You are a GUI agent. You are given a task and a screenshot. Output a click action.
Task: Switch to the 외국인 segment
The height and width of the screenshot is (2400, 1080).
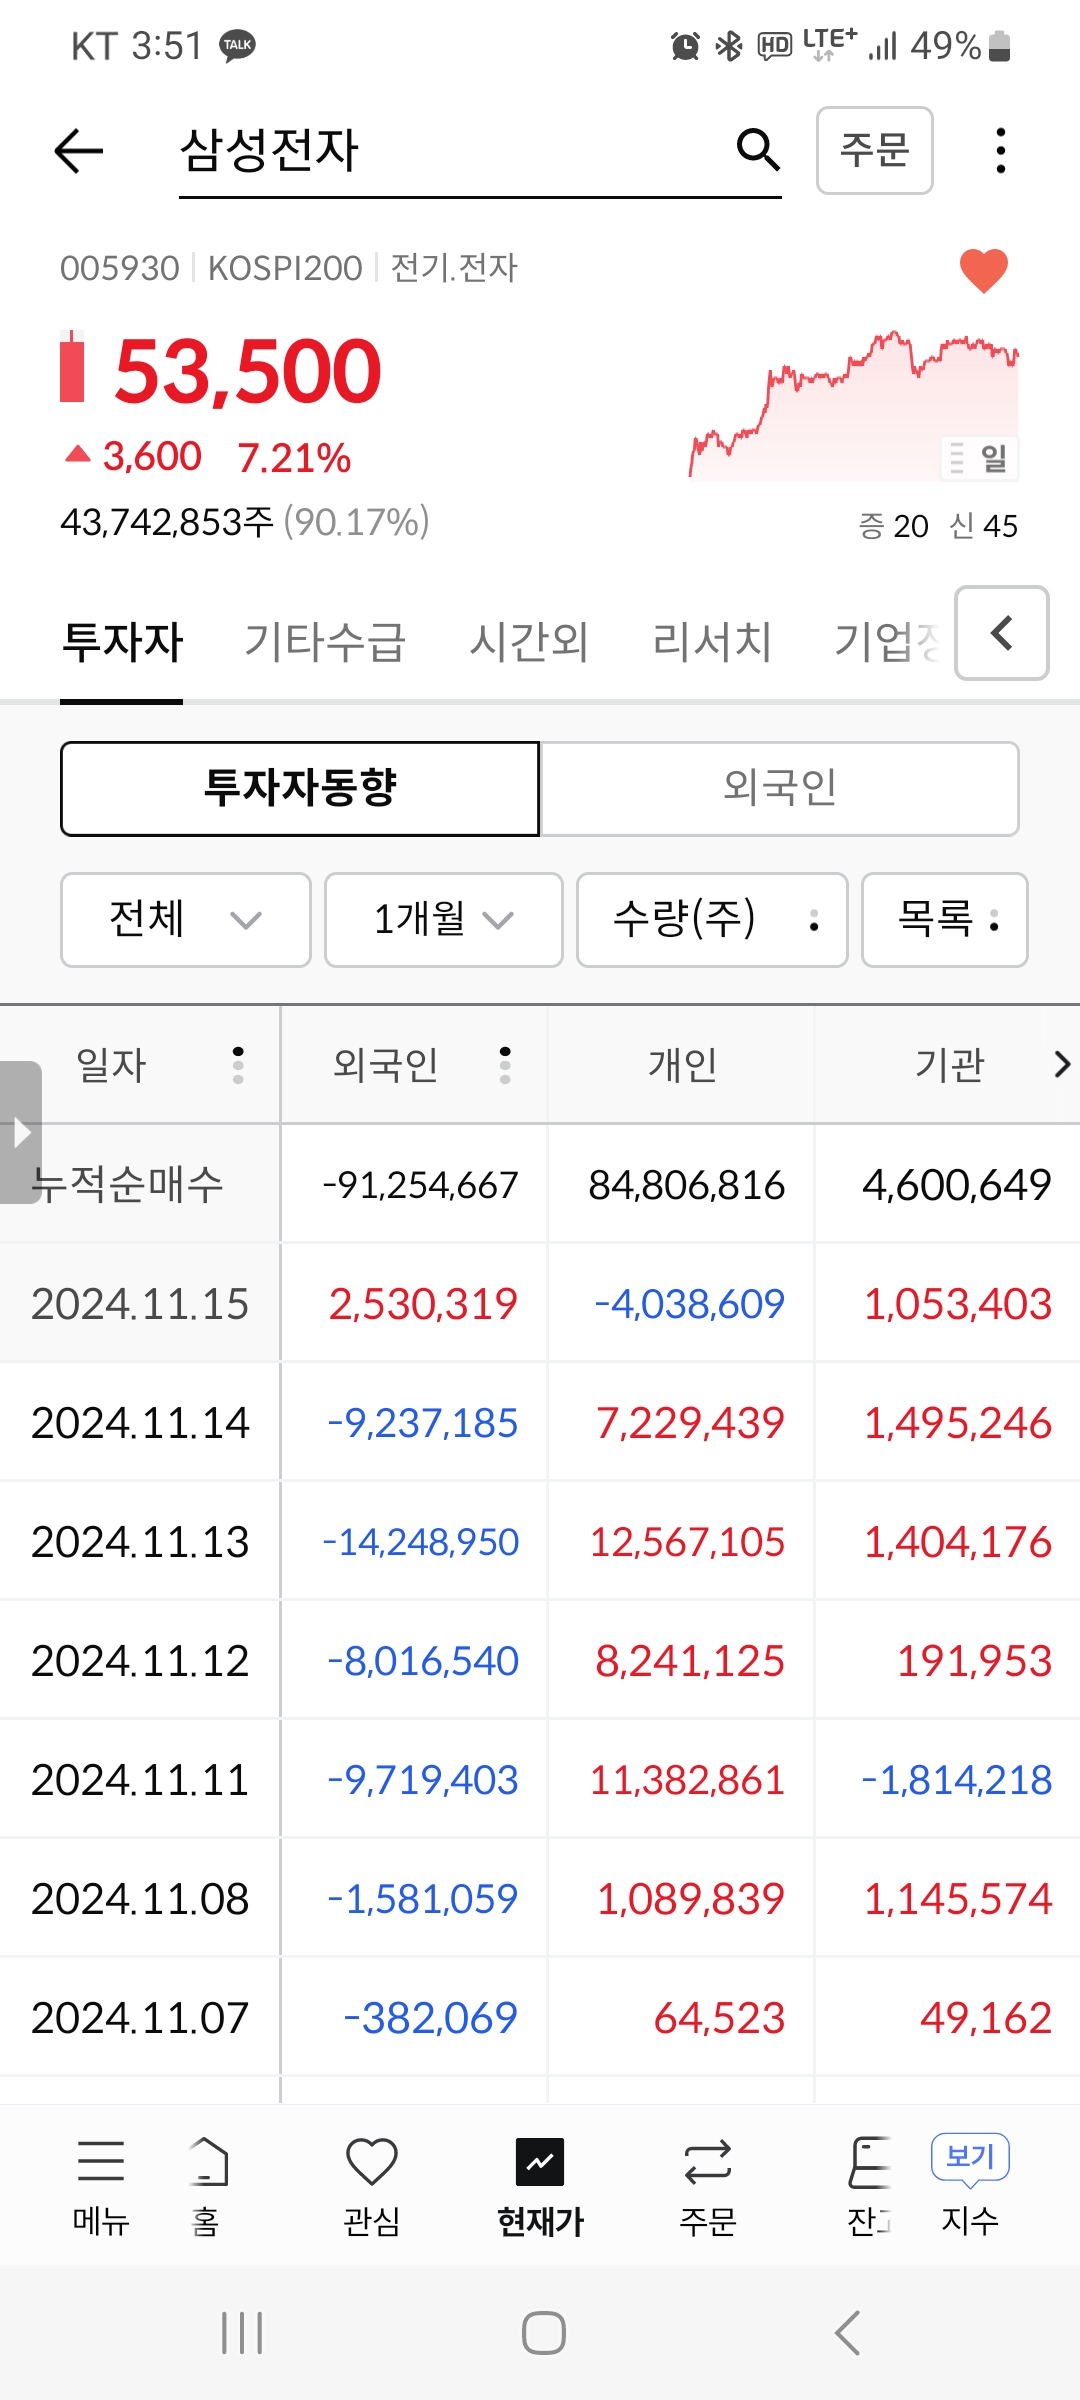tap(779, 788)
